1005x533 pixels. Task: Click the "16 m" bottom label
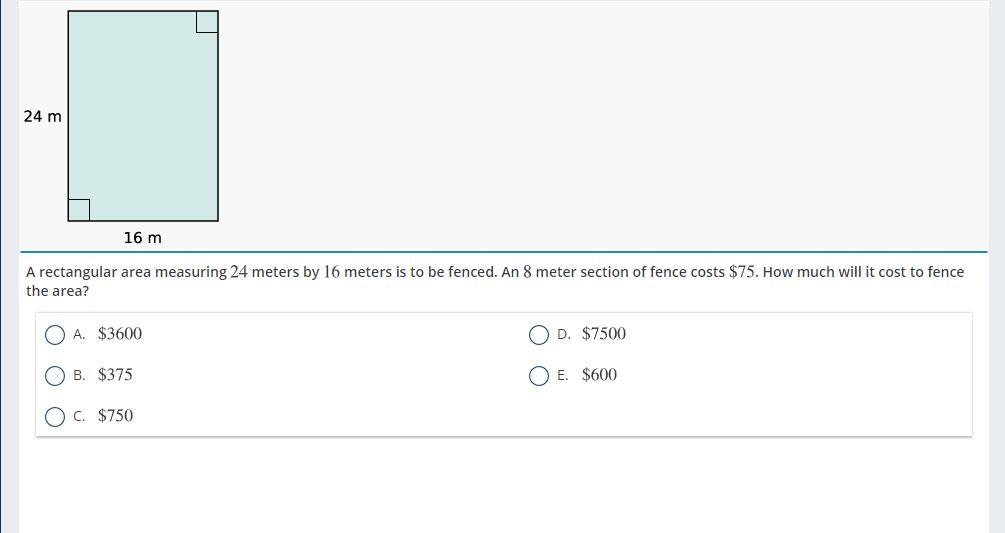(142, 238)
